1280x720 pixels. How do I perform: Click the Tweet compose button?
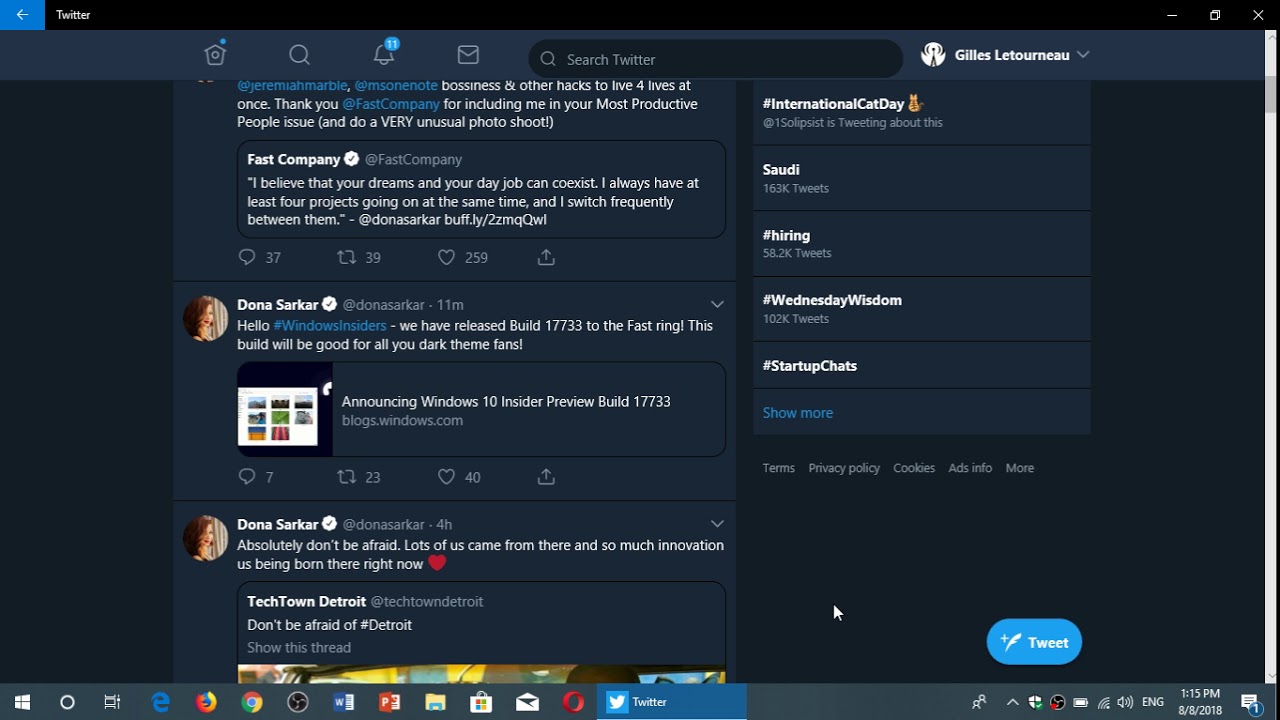(x=1034, y=642)
